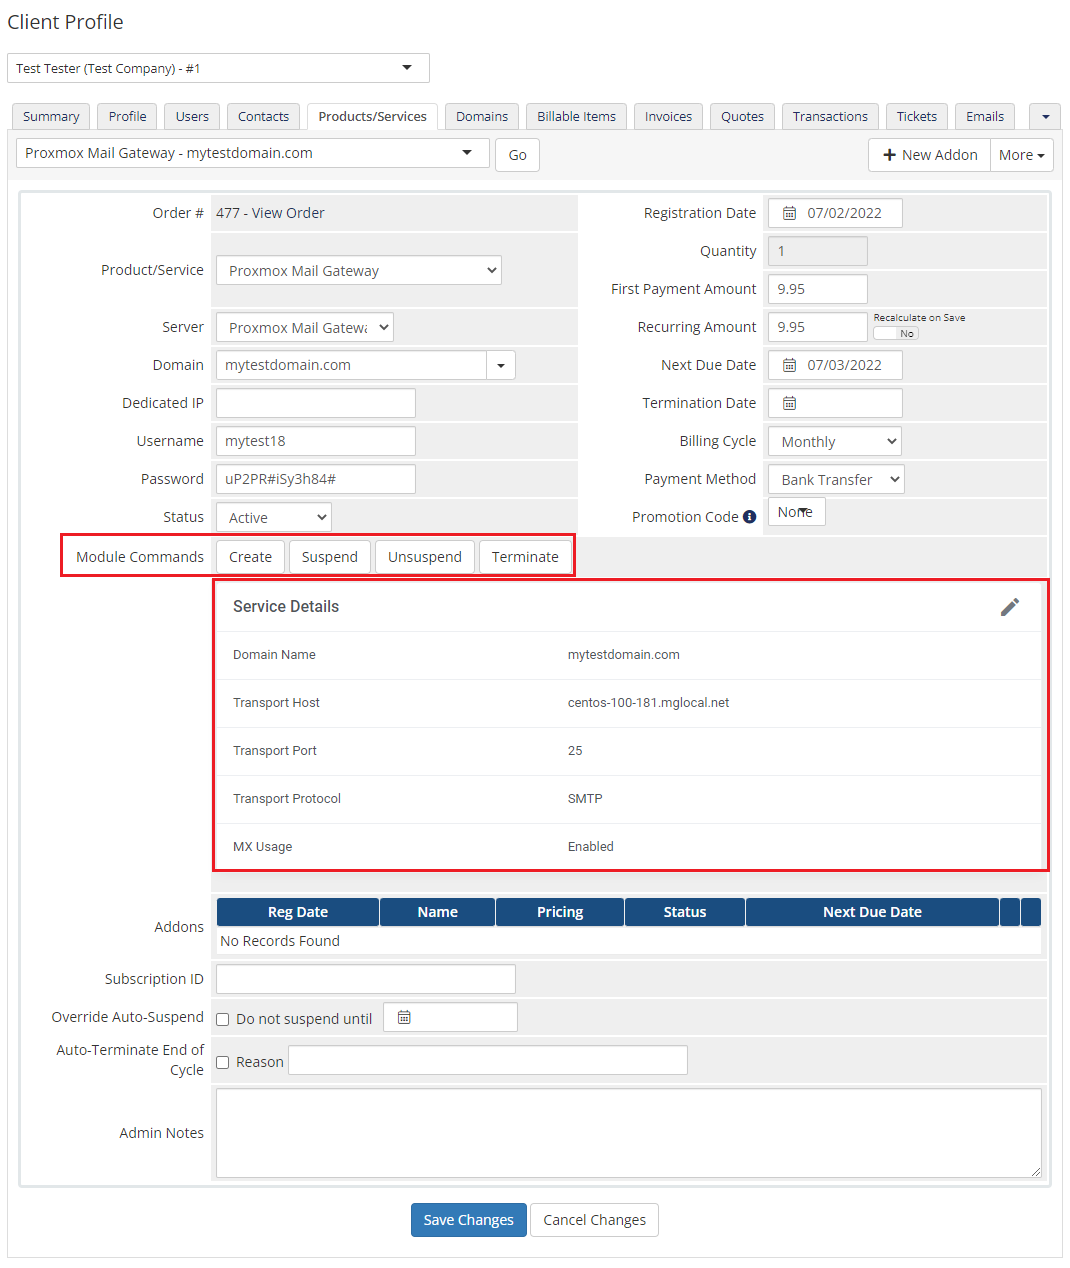Image resolution: width=1070 pixels, height=1268 pixels.
Task: Open the Users tab
Action: [192, 117]
